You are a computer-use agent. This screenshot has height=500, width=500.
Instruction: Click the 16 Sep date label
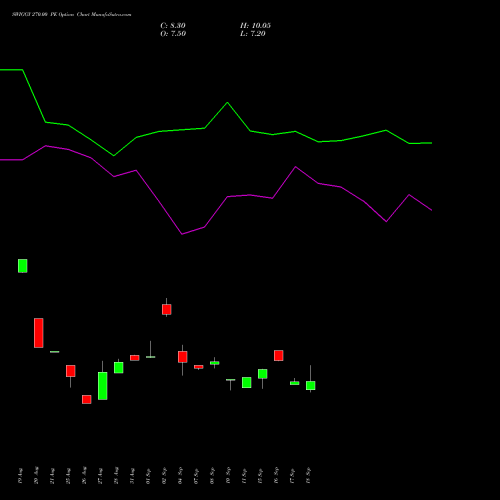point(277,476)
